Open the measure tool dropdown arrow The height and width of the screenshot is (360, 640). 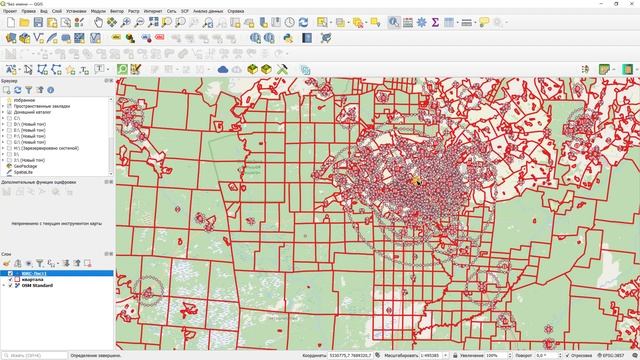pyautogui.click(x=476, y=23)
